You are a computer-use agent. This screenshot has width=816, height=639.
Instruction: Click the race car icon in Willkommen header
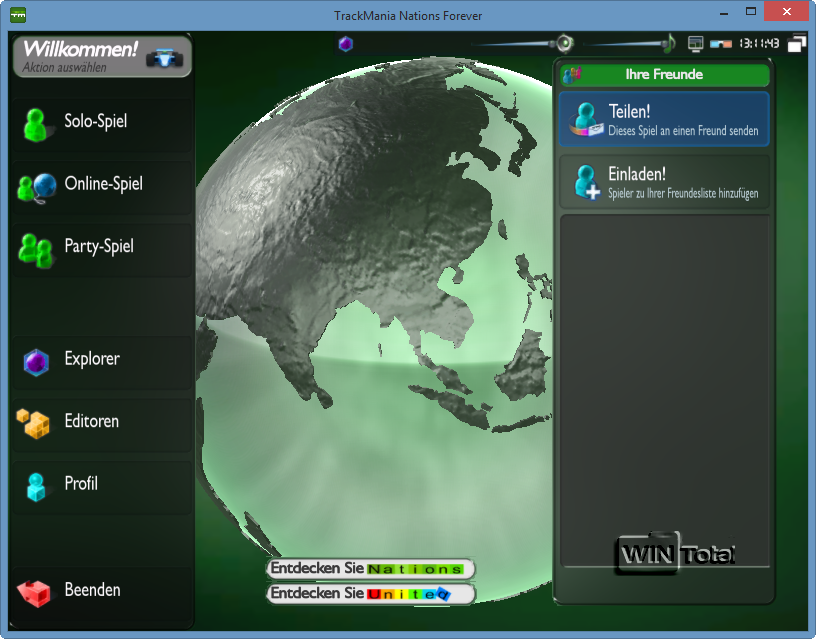coord(164,57)
